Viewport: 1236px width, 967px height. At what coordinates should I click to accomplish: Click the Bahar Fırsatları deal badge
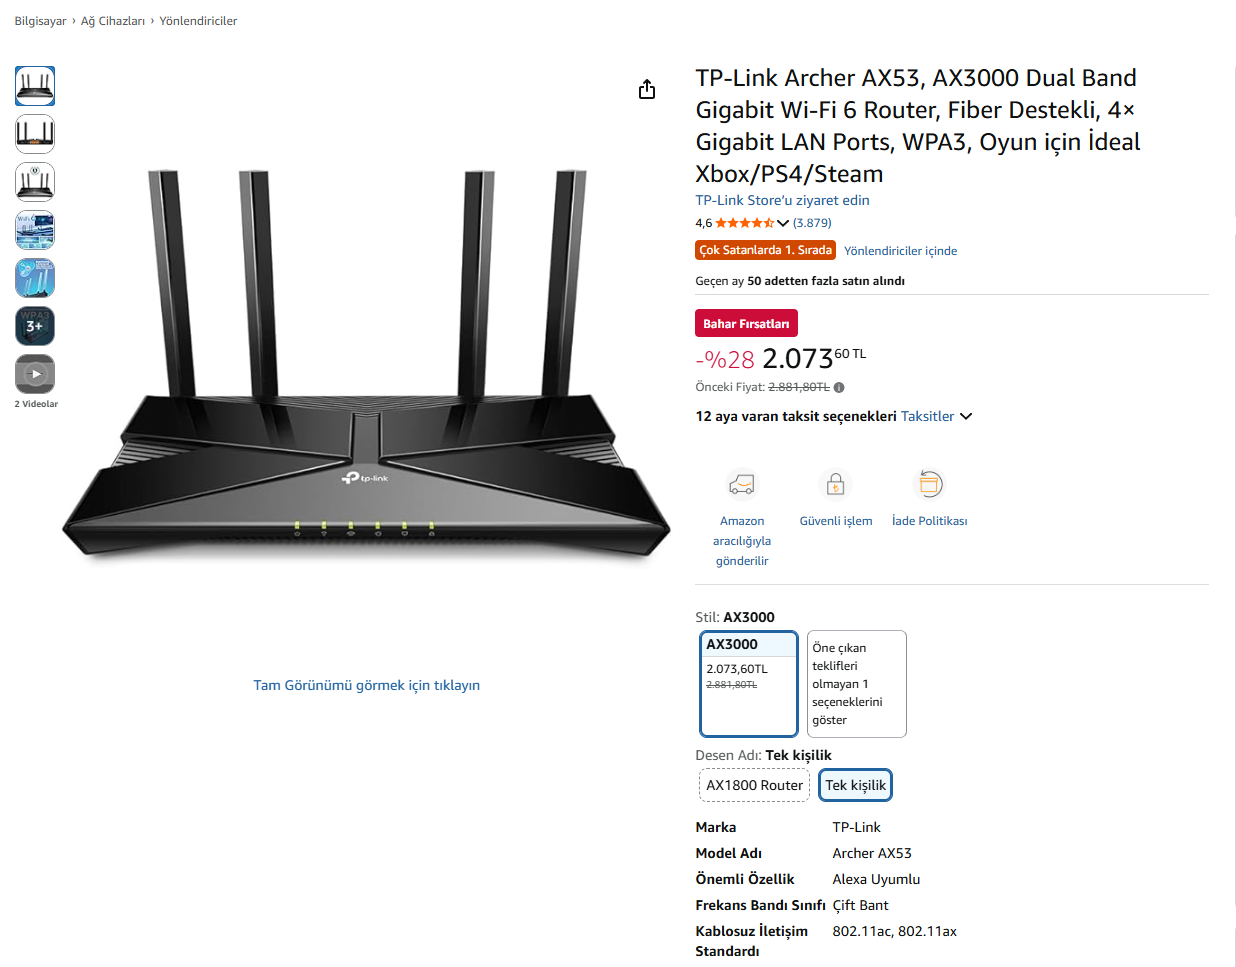pyautogui.click(x=746, y=324)
